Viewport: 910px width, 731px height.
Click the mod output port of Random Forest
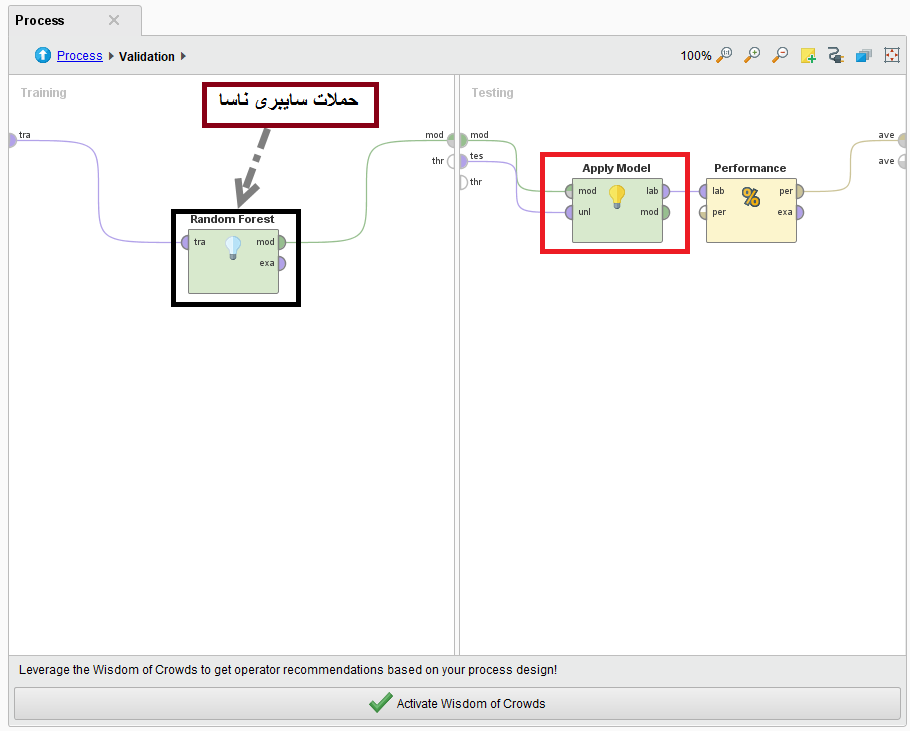(281, 242)
